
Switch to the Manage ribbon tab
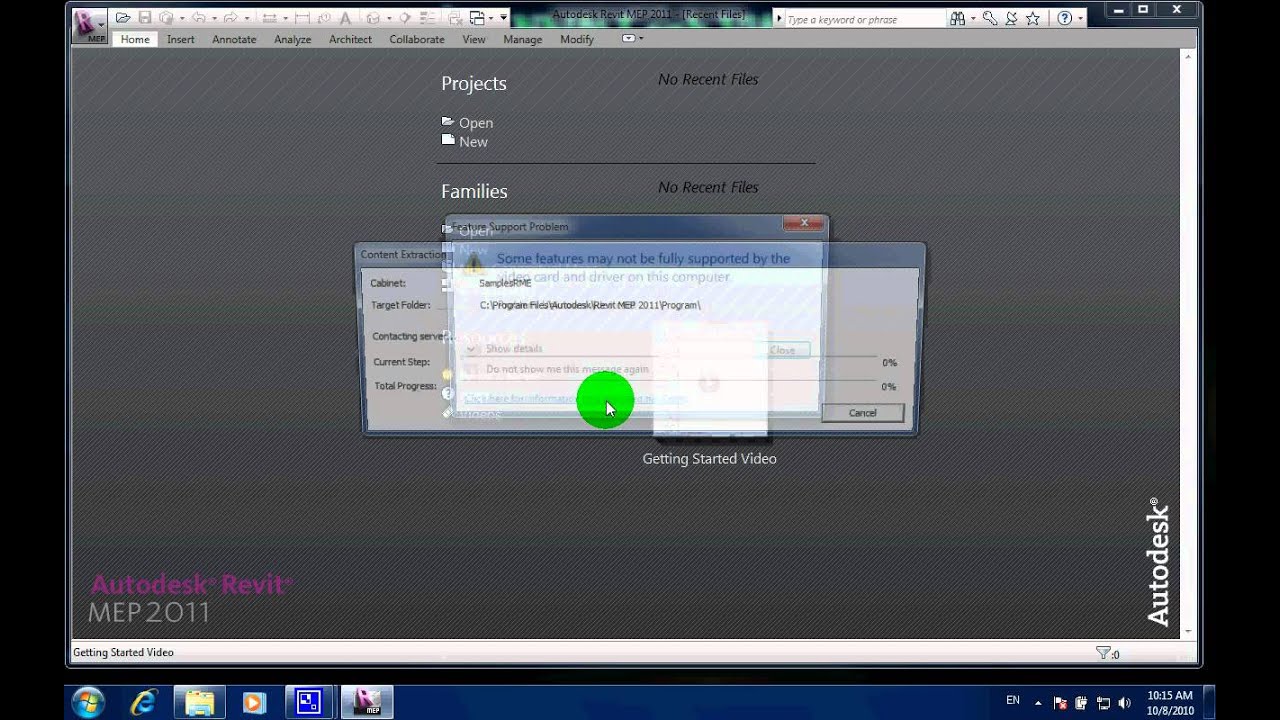tap(522, 39)
